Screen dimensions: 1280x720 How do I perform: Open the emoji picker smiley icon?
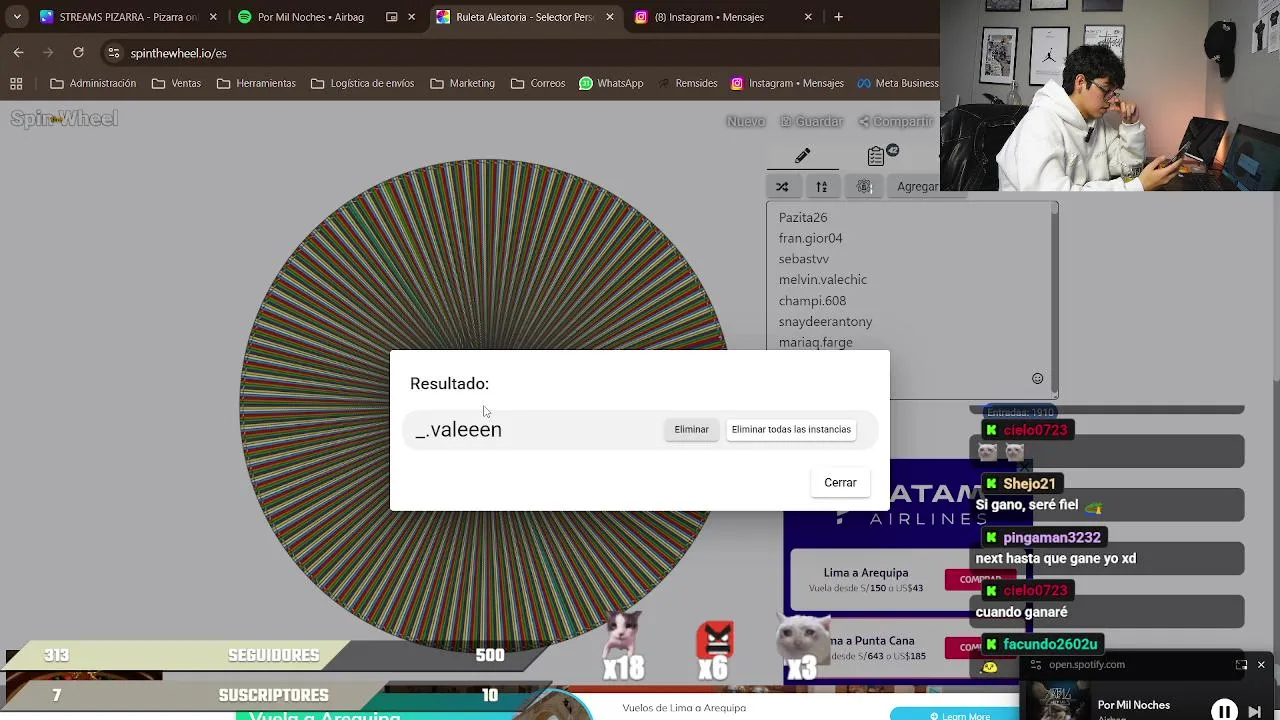tap(1037, 378)
